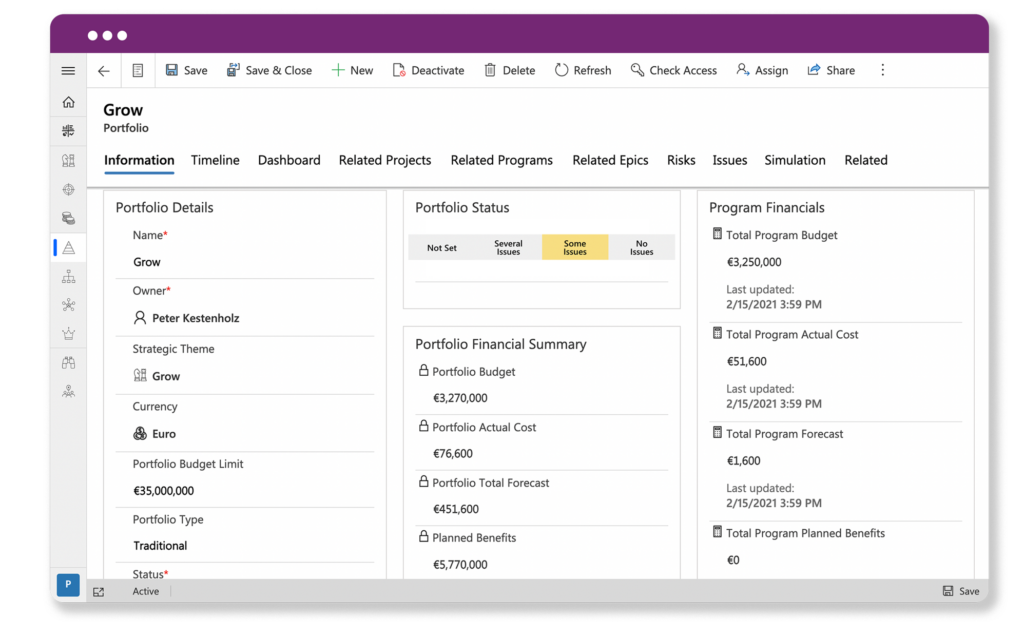This screenshot has height=636, width=1024.
Task: Open the overflow ellipsis menu in the toolbar
Action: point(883,70)
